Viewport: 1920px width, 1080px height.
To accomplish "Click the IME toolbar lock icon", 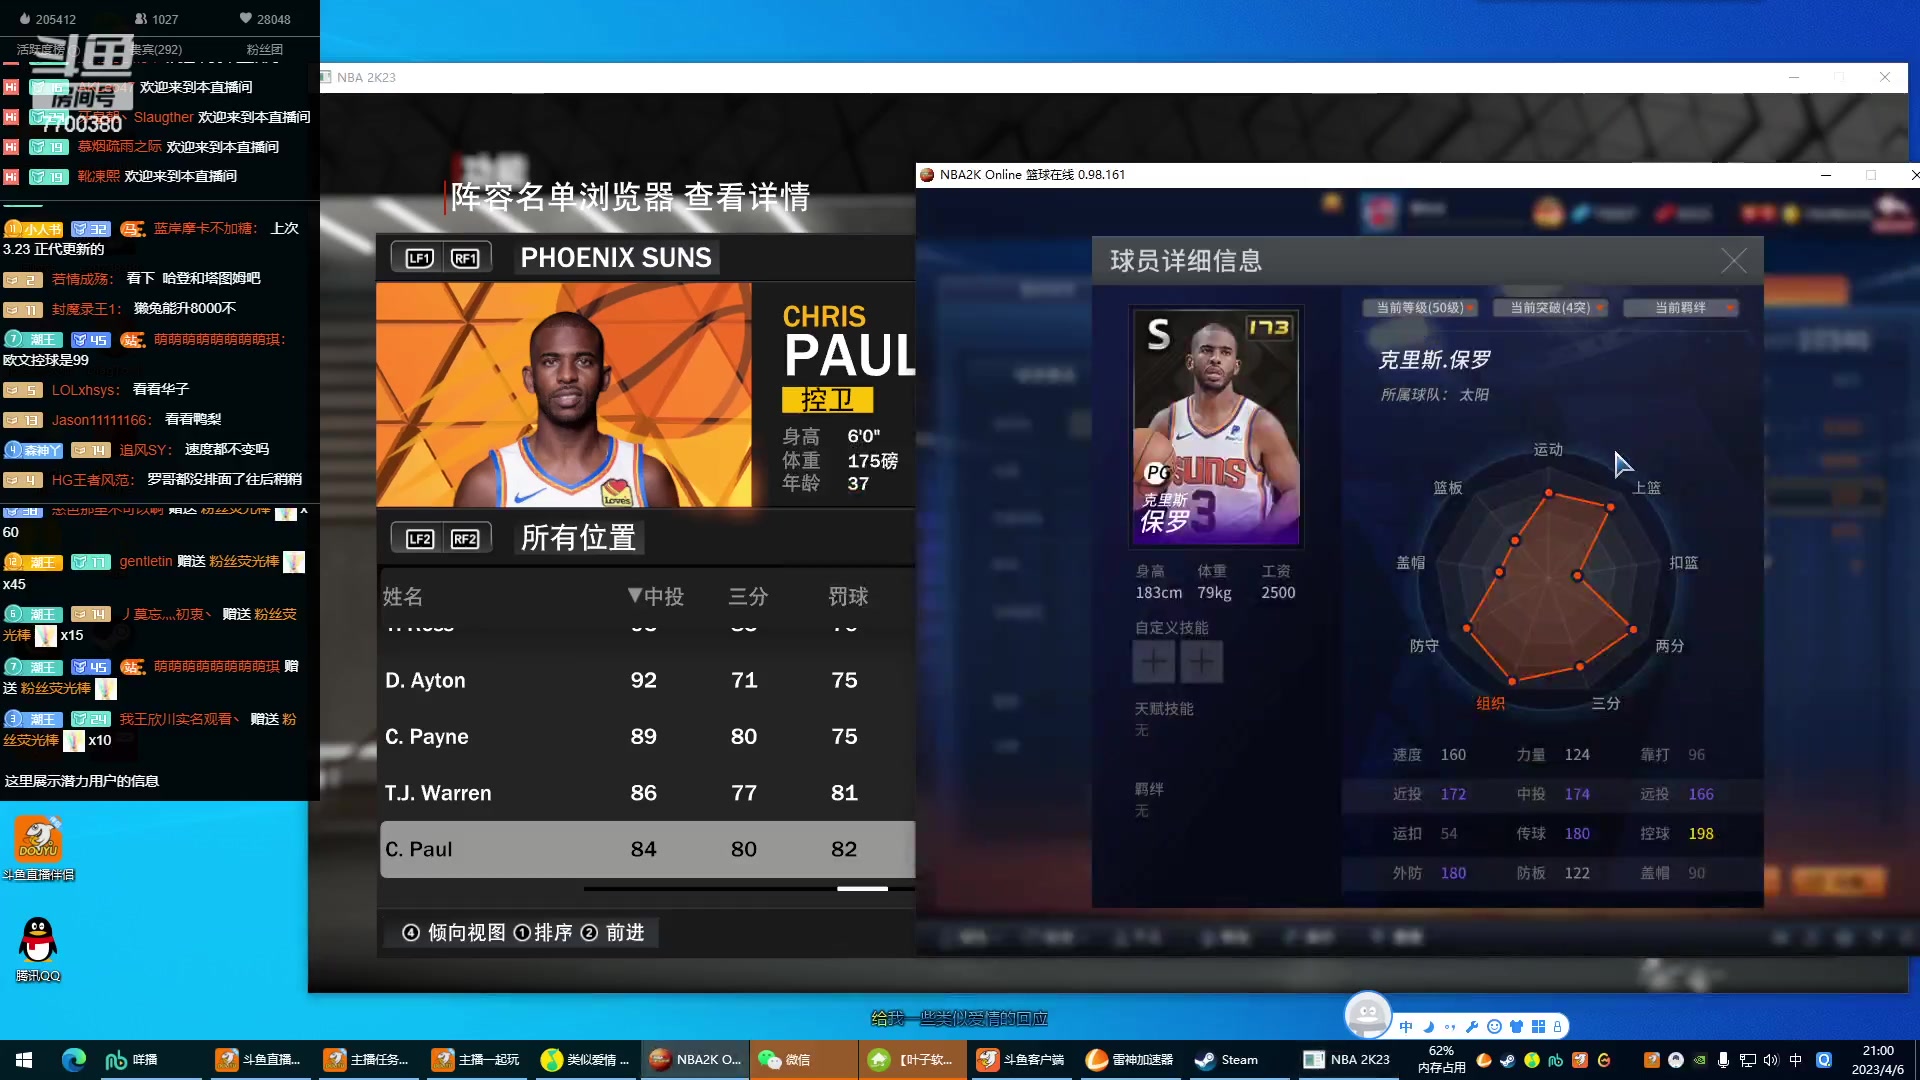I will (1557, 1027).
